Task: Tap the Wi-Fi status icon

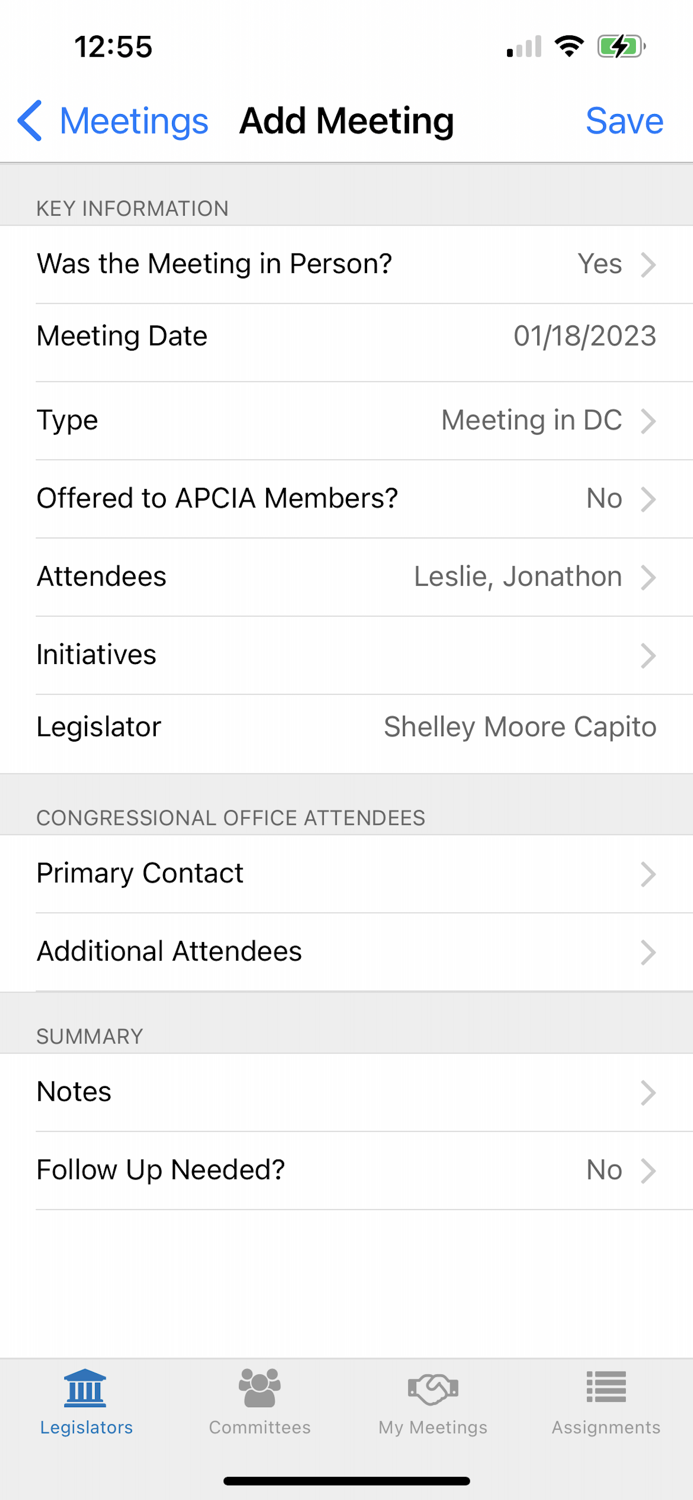Action: coord(569,45)
